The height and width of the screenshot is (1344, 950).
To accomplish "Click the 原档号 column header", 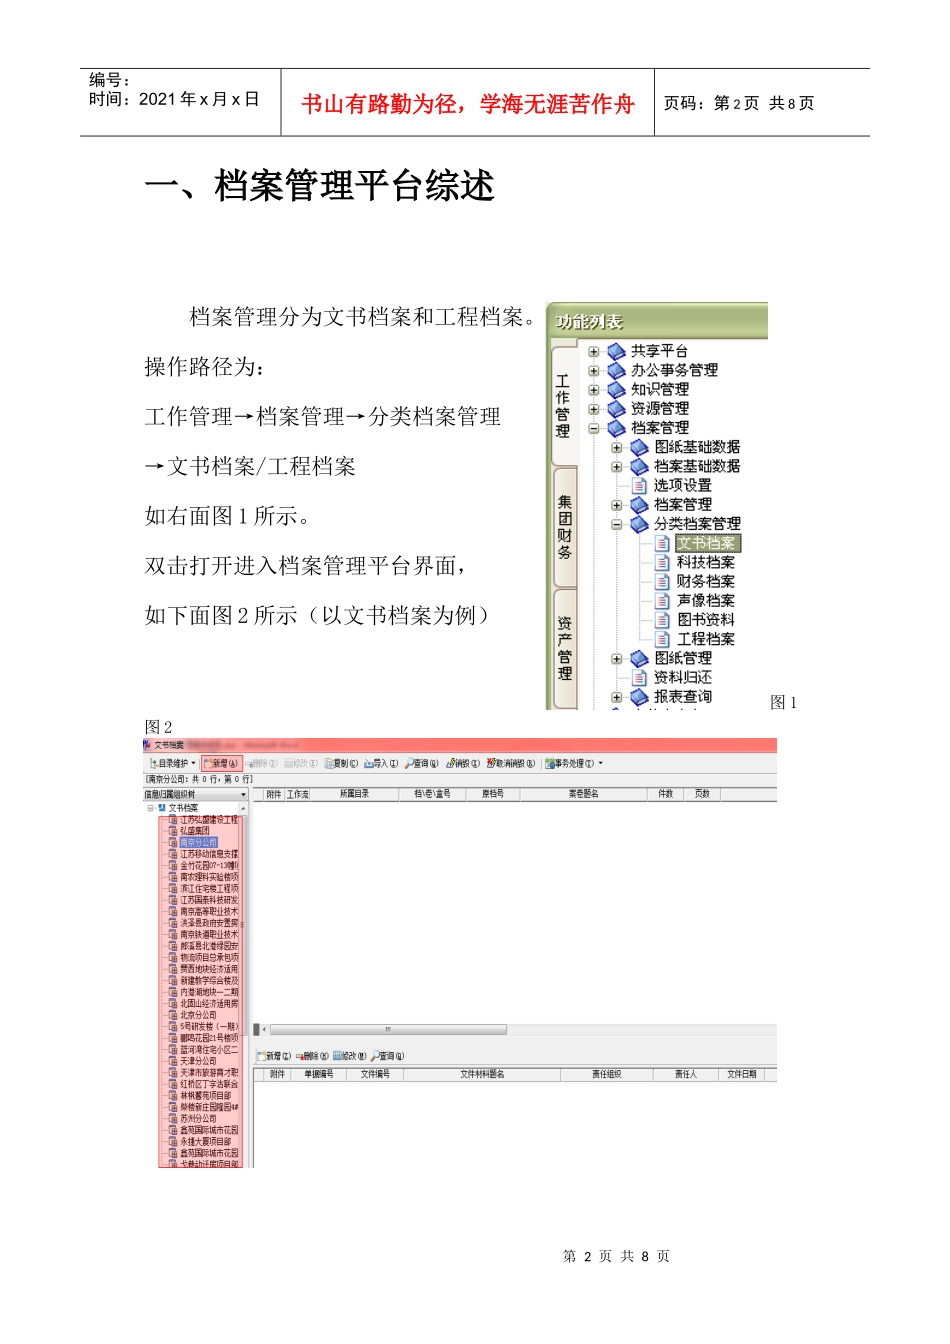I will (493, 794).
